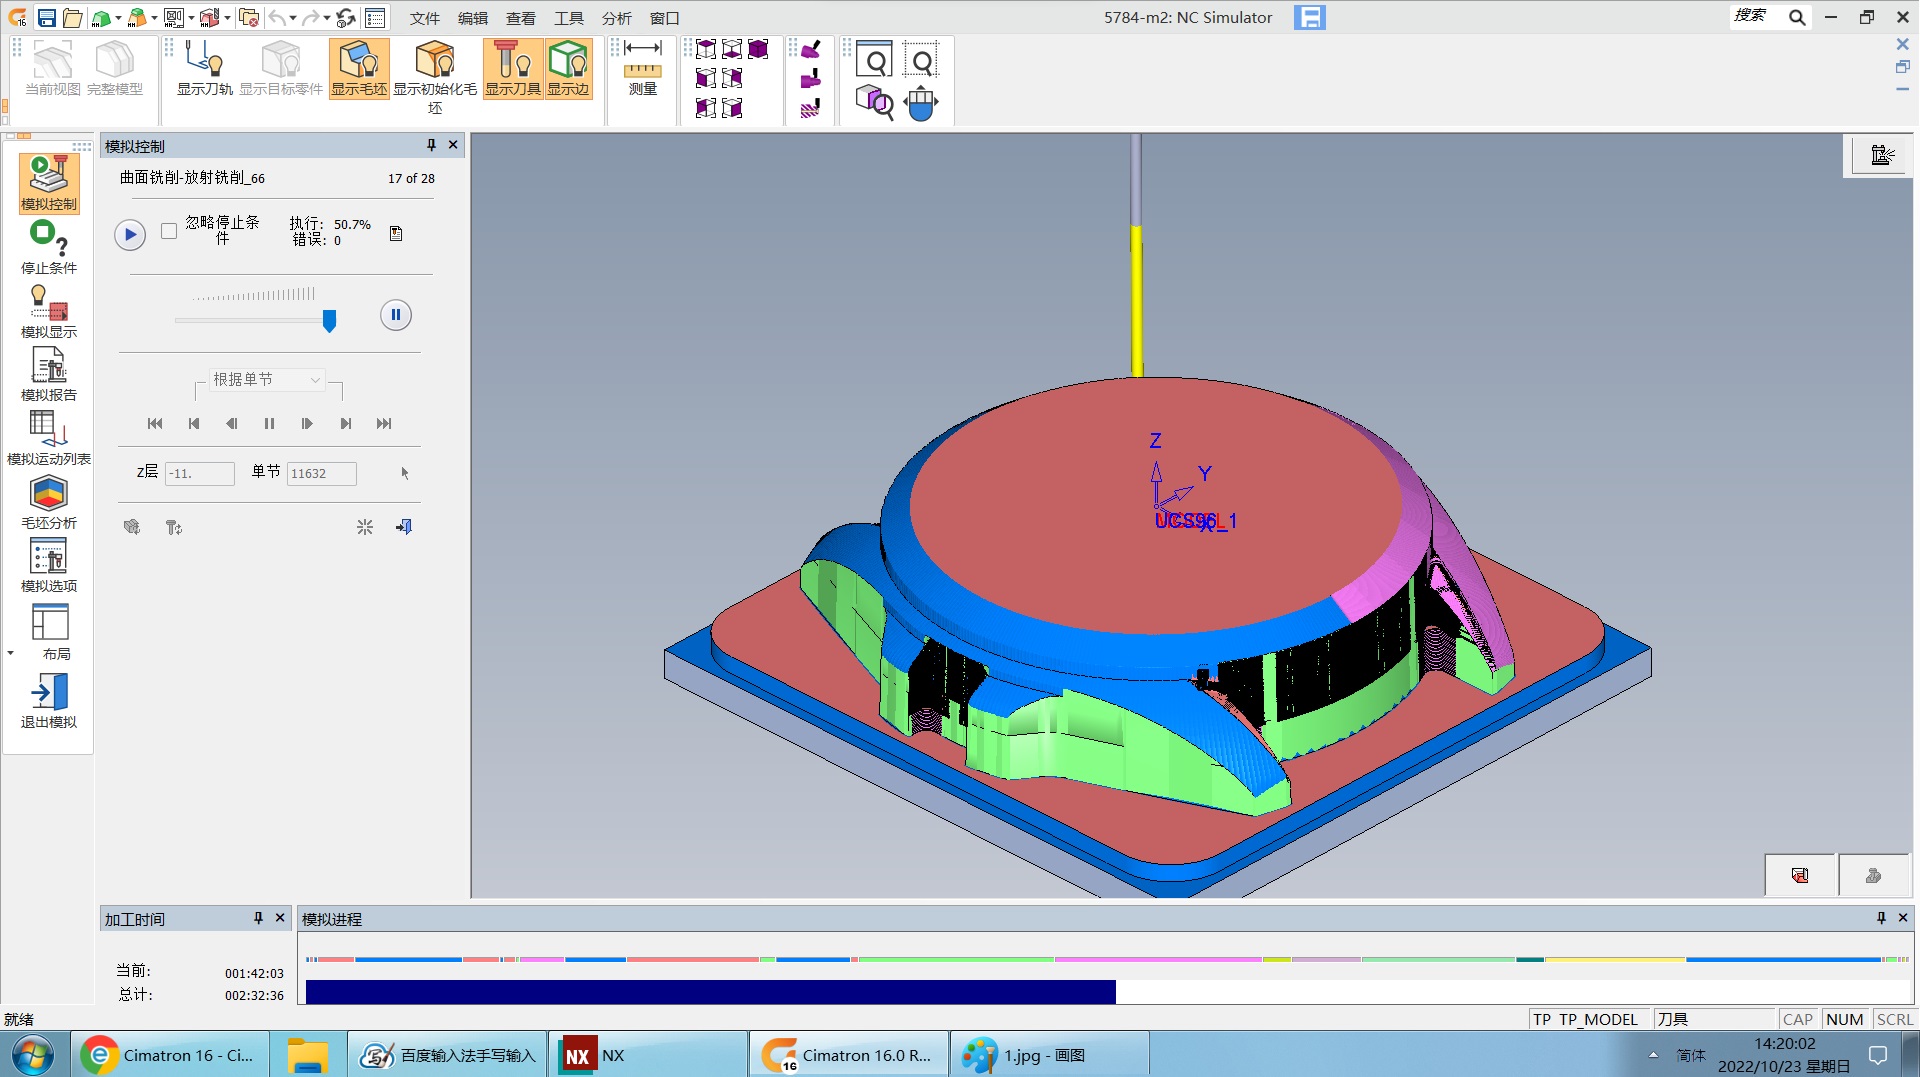Image resolution: width=1920 pixels, height=1077 pixels.
Task: Open the undo history dropdown arrow
Action: tap(293, 18)
